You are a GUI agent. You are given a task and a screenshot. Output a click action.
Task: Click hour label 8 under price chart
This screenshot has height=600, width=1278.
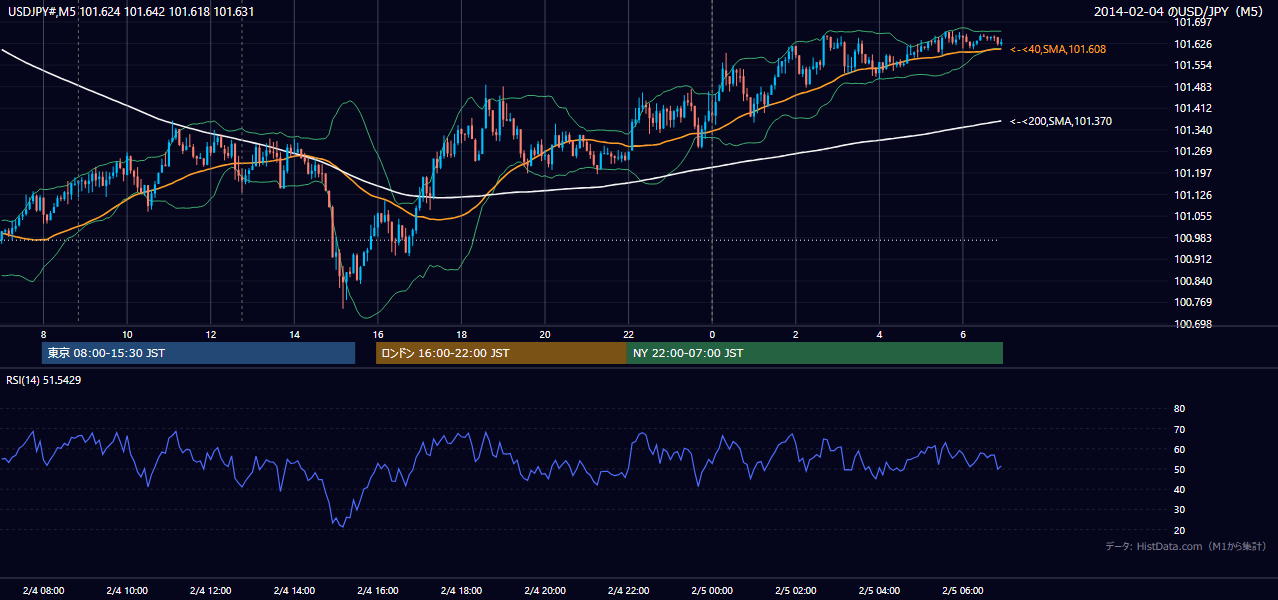(43, 334)
